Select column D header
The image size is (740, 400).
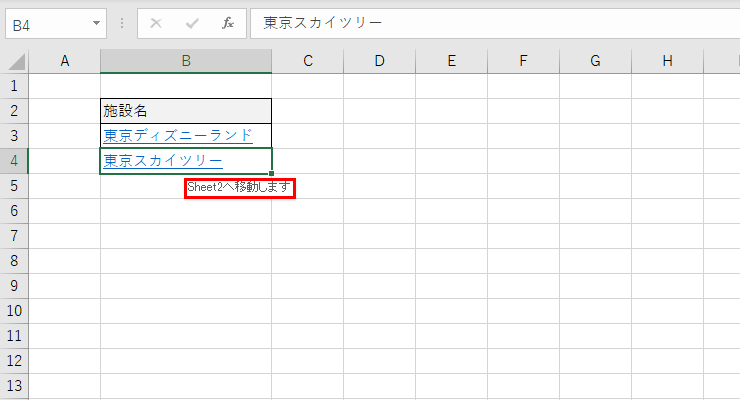(379, 61)
